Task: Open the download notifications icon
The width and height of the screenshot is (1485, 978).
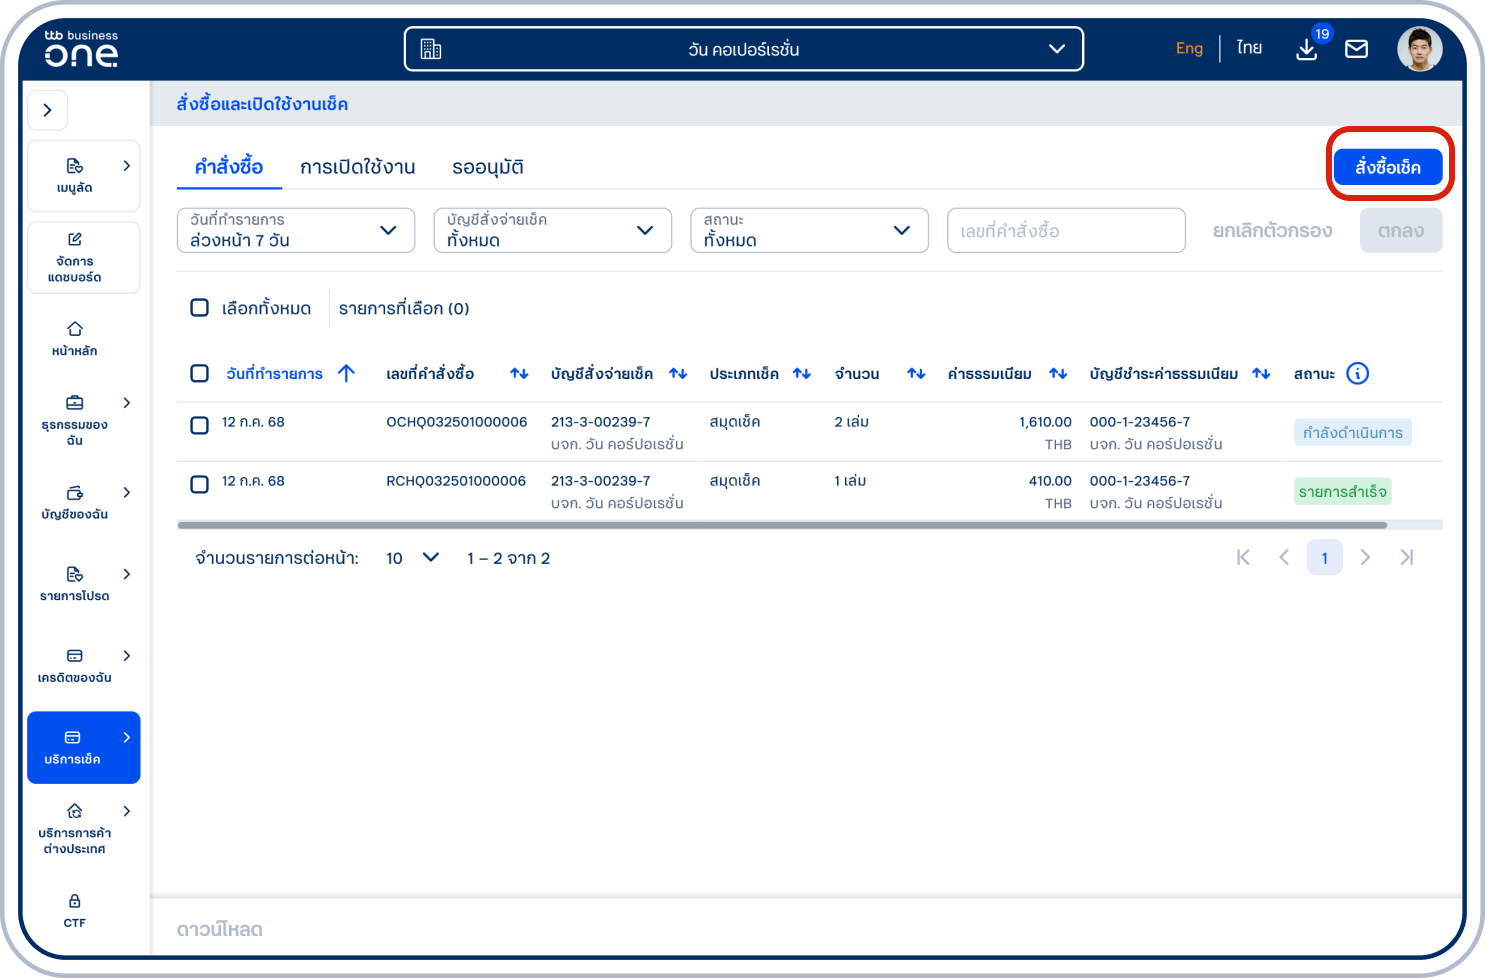Action: pos(1306,49)
